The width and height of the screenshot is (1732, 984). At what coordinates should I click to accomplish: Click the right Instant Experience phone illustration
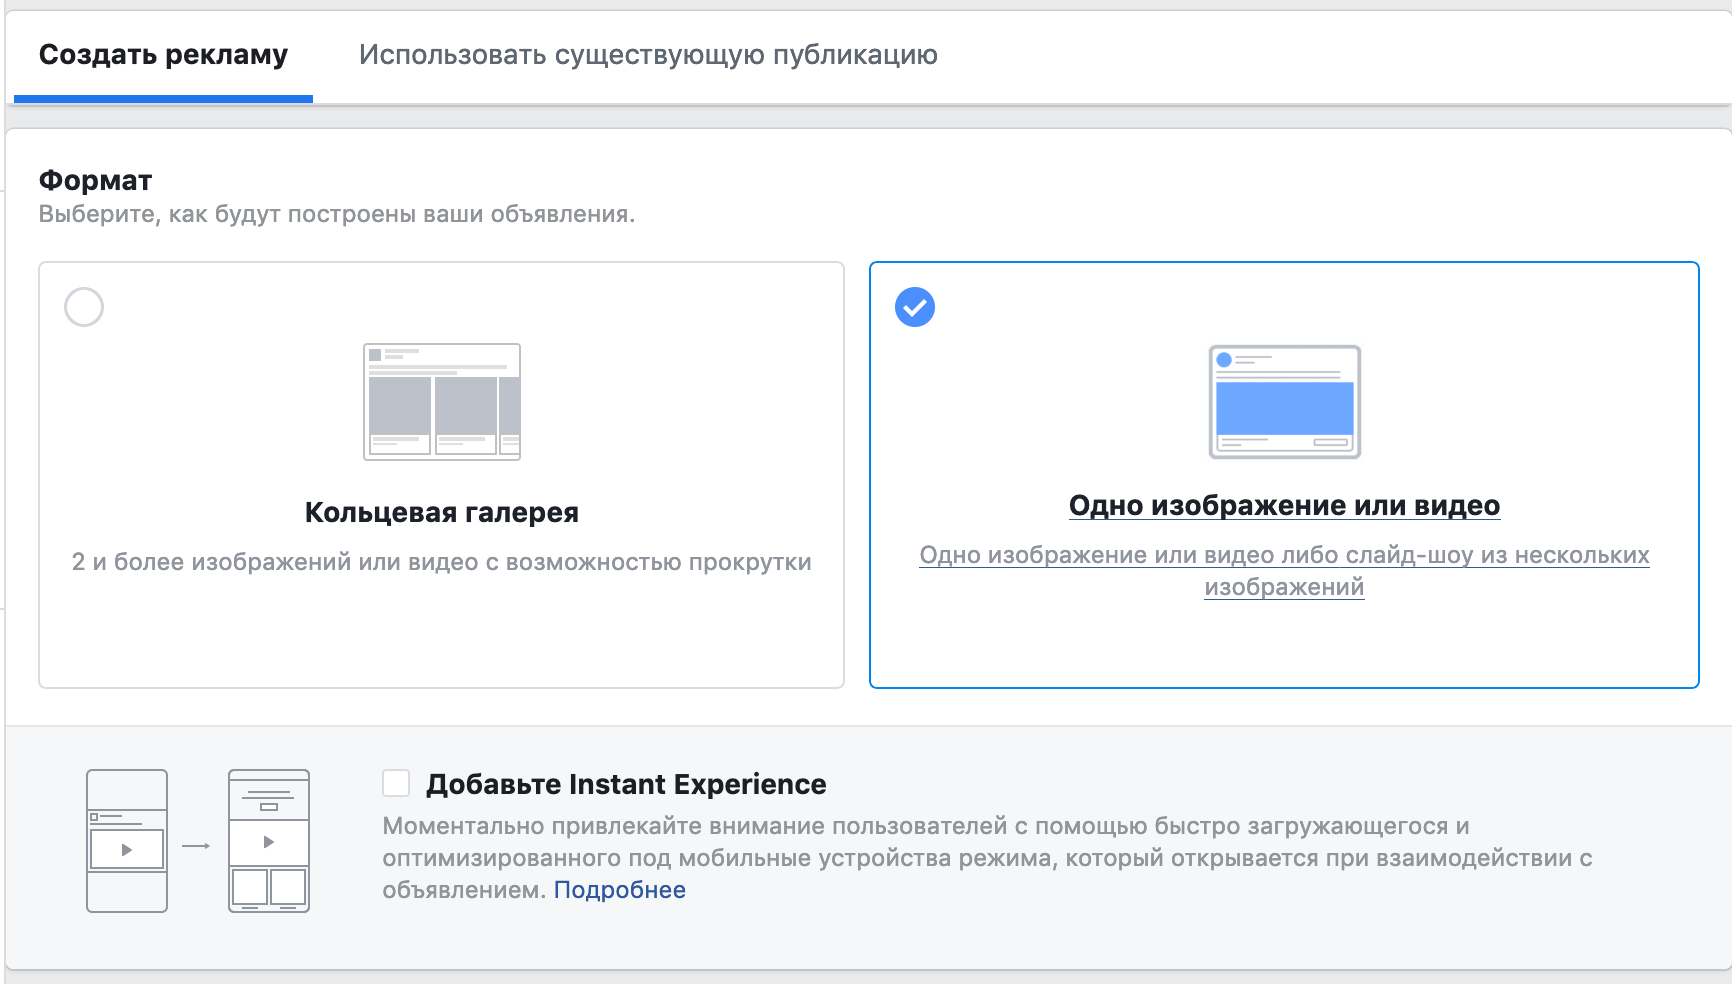(x=269, y=840)
